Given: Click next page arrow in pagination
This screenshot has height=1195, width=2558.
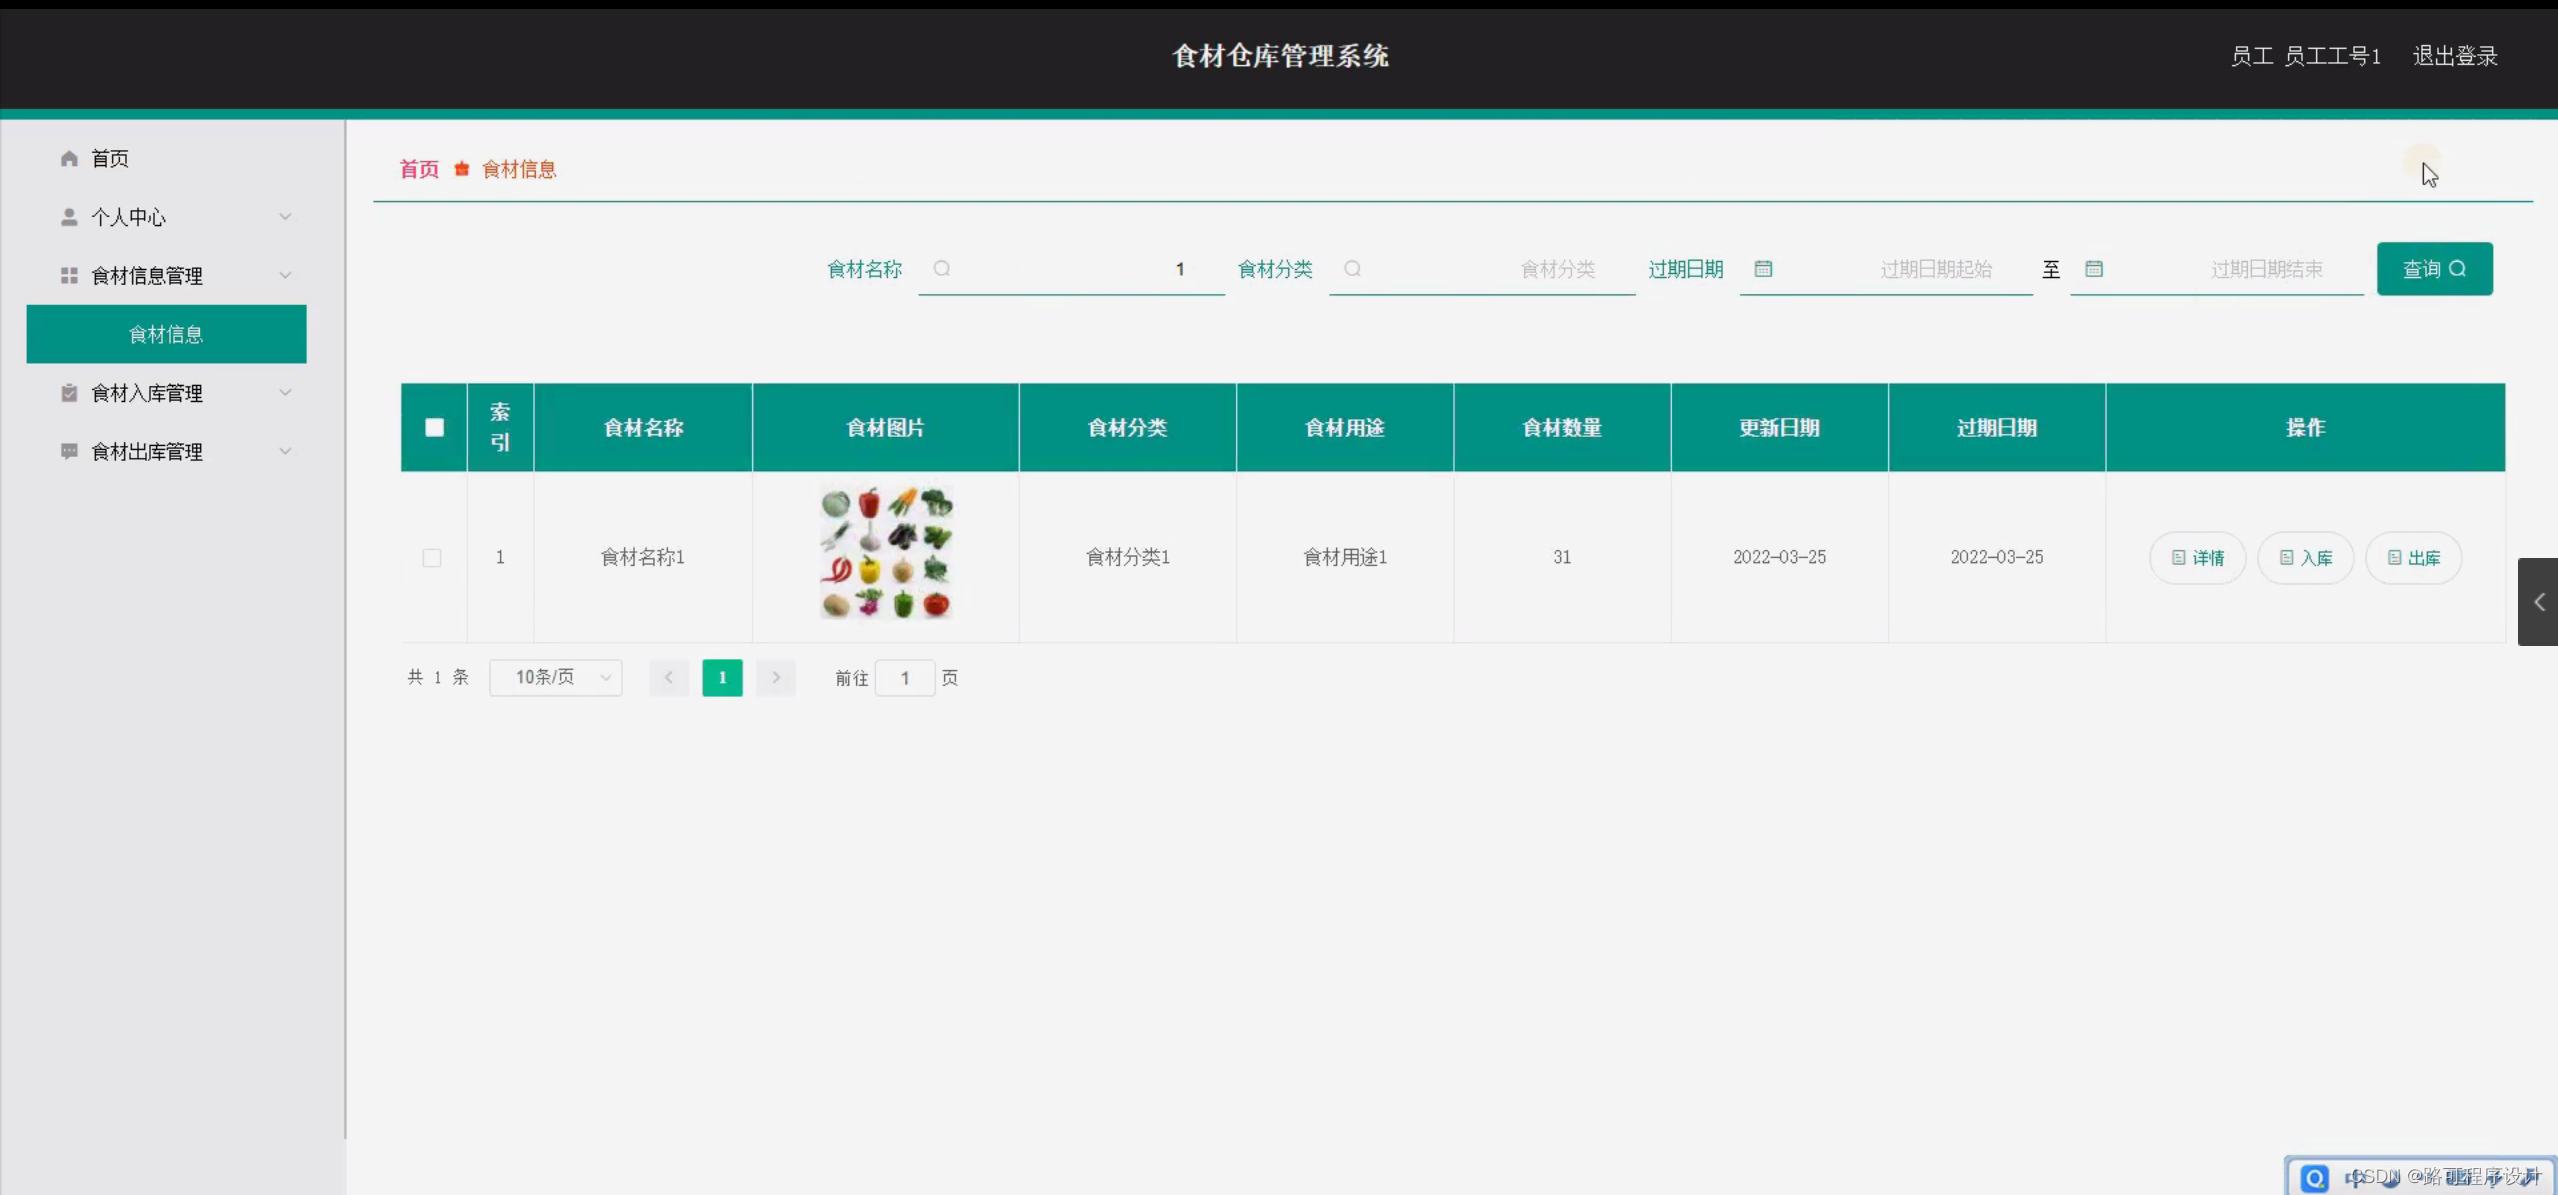Looking at the screenshot, I should pos(775,678).
